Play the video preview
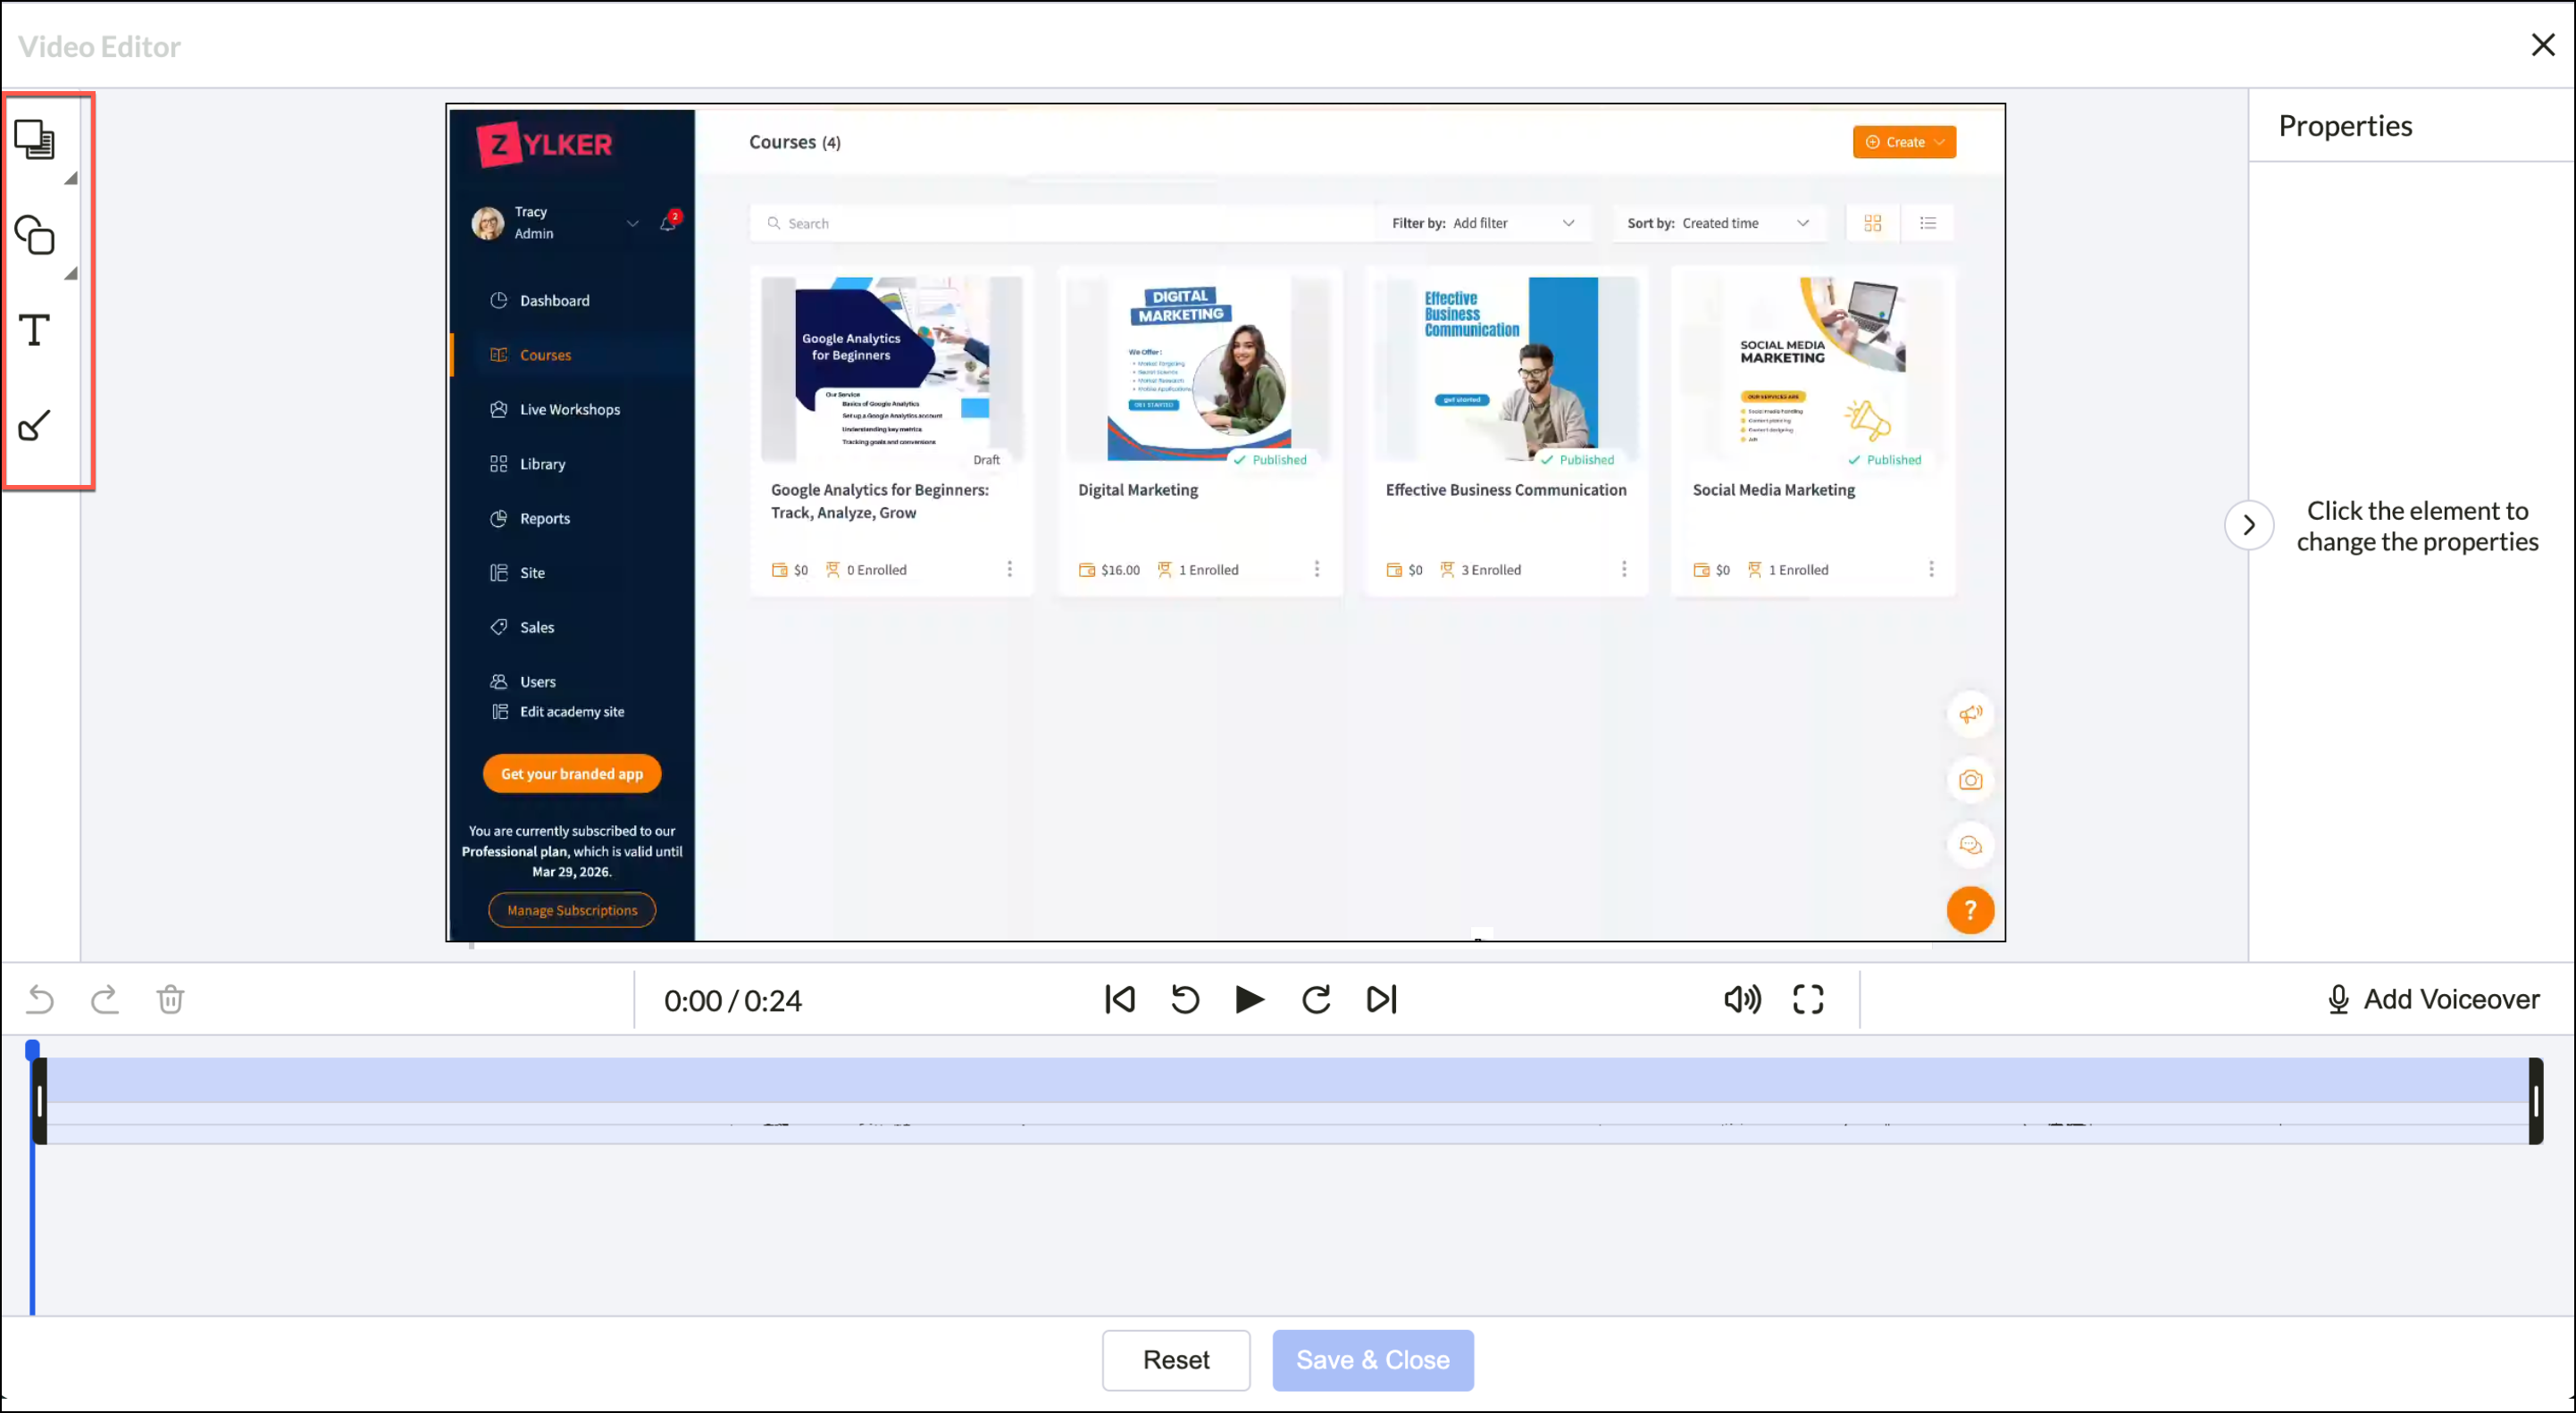This screenshot has width=2576, height=1413. [x=1249, y=999]
